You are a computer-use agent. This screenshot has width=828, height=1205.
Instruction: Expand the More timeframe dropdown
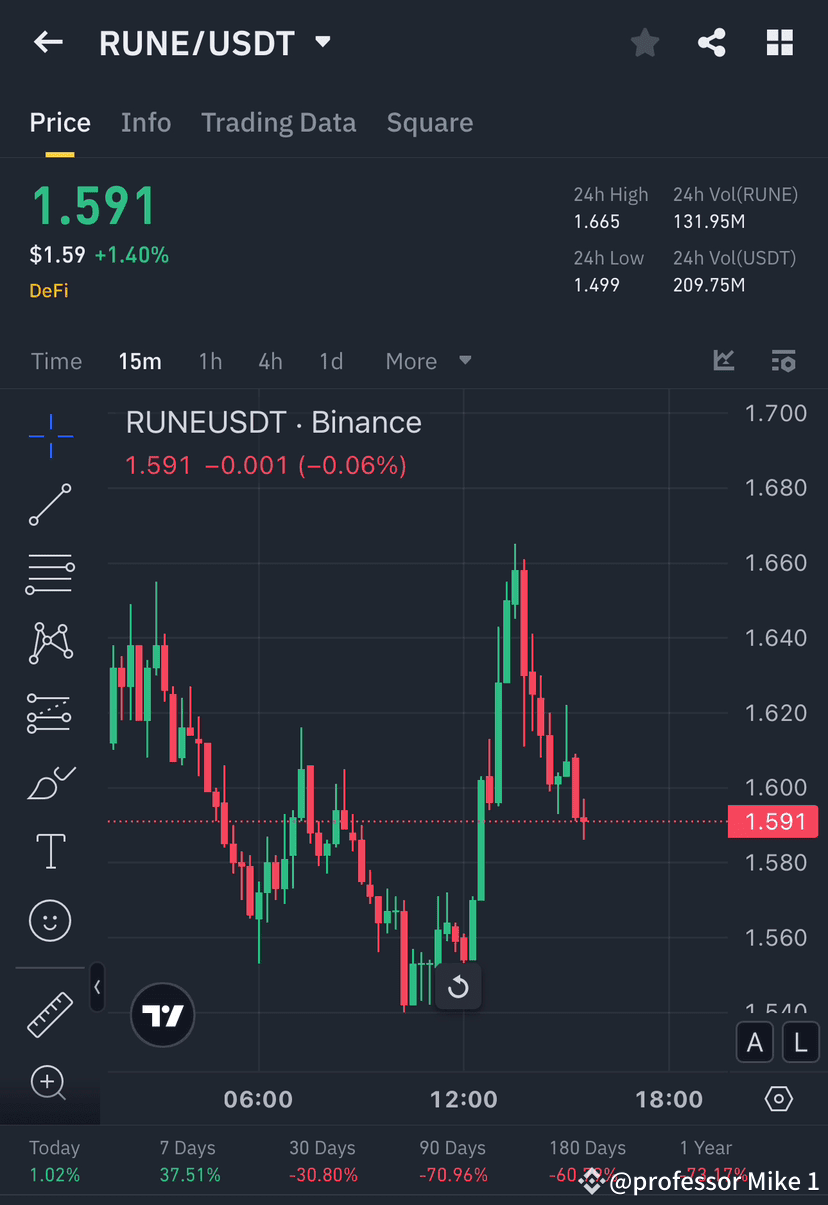click(x=428, y=361)
